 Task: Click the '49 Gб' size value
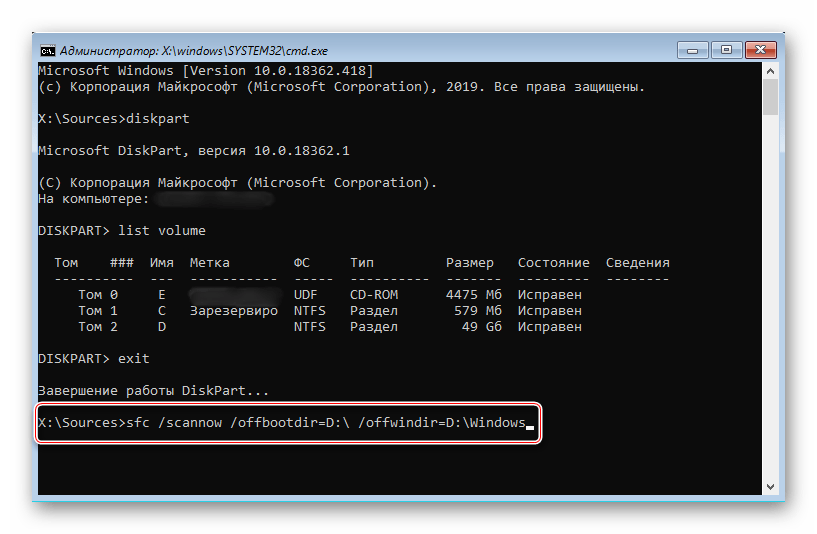[477, 327]
